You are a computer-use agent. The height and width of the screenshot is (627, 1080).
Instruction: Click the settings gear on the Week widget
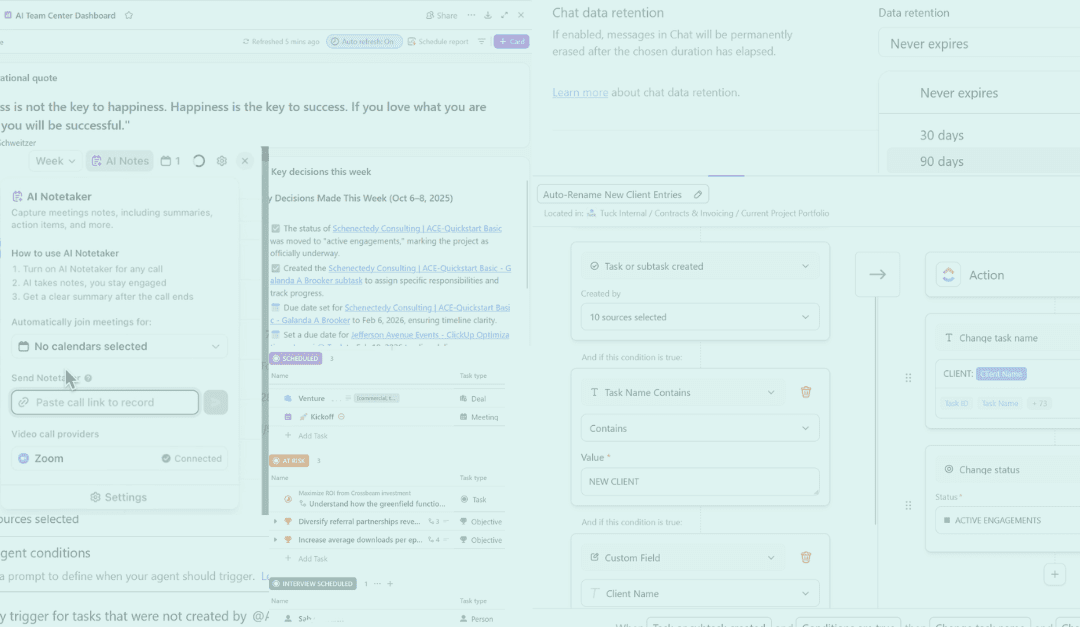click(x=221, y=160)
